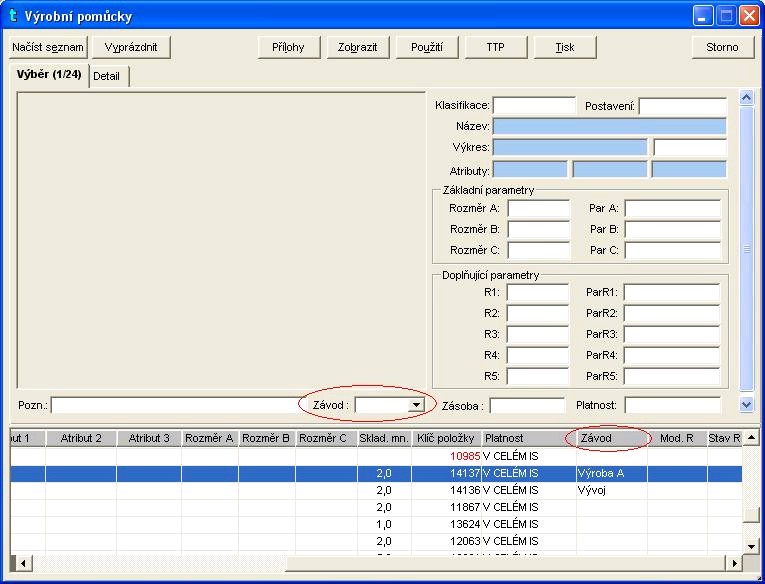Image resolution: width=765 pixels, height=584 pixels.
Task: Cancel with the Storno button
Action: point(723,47)
